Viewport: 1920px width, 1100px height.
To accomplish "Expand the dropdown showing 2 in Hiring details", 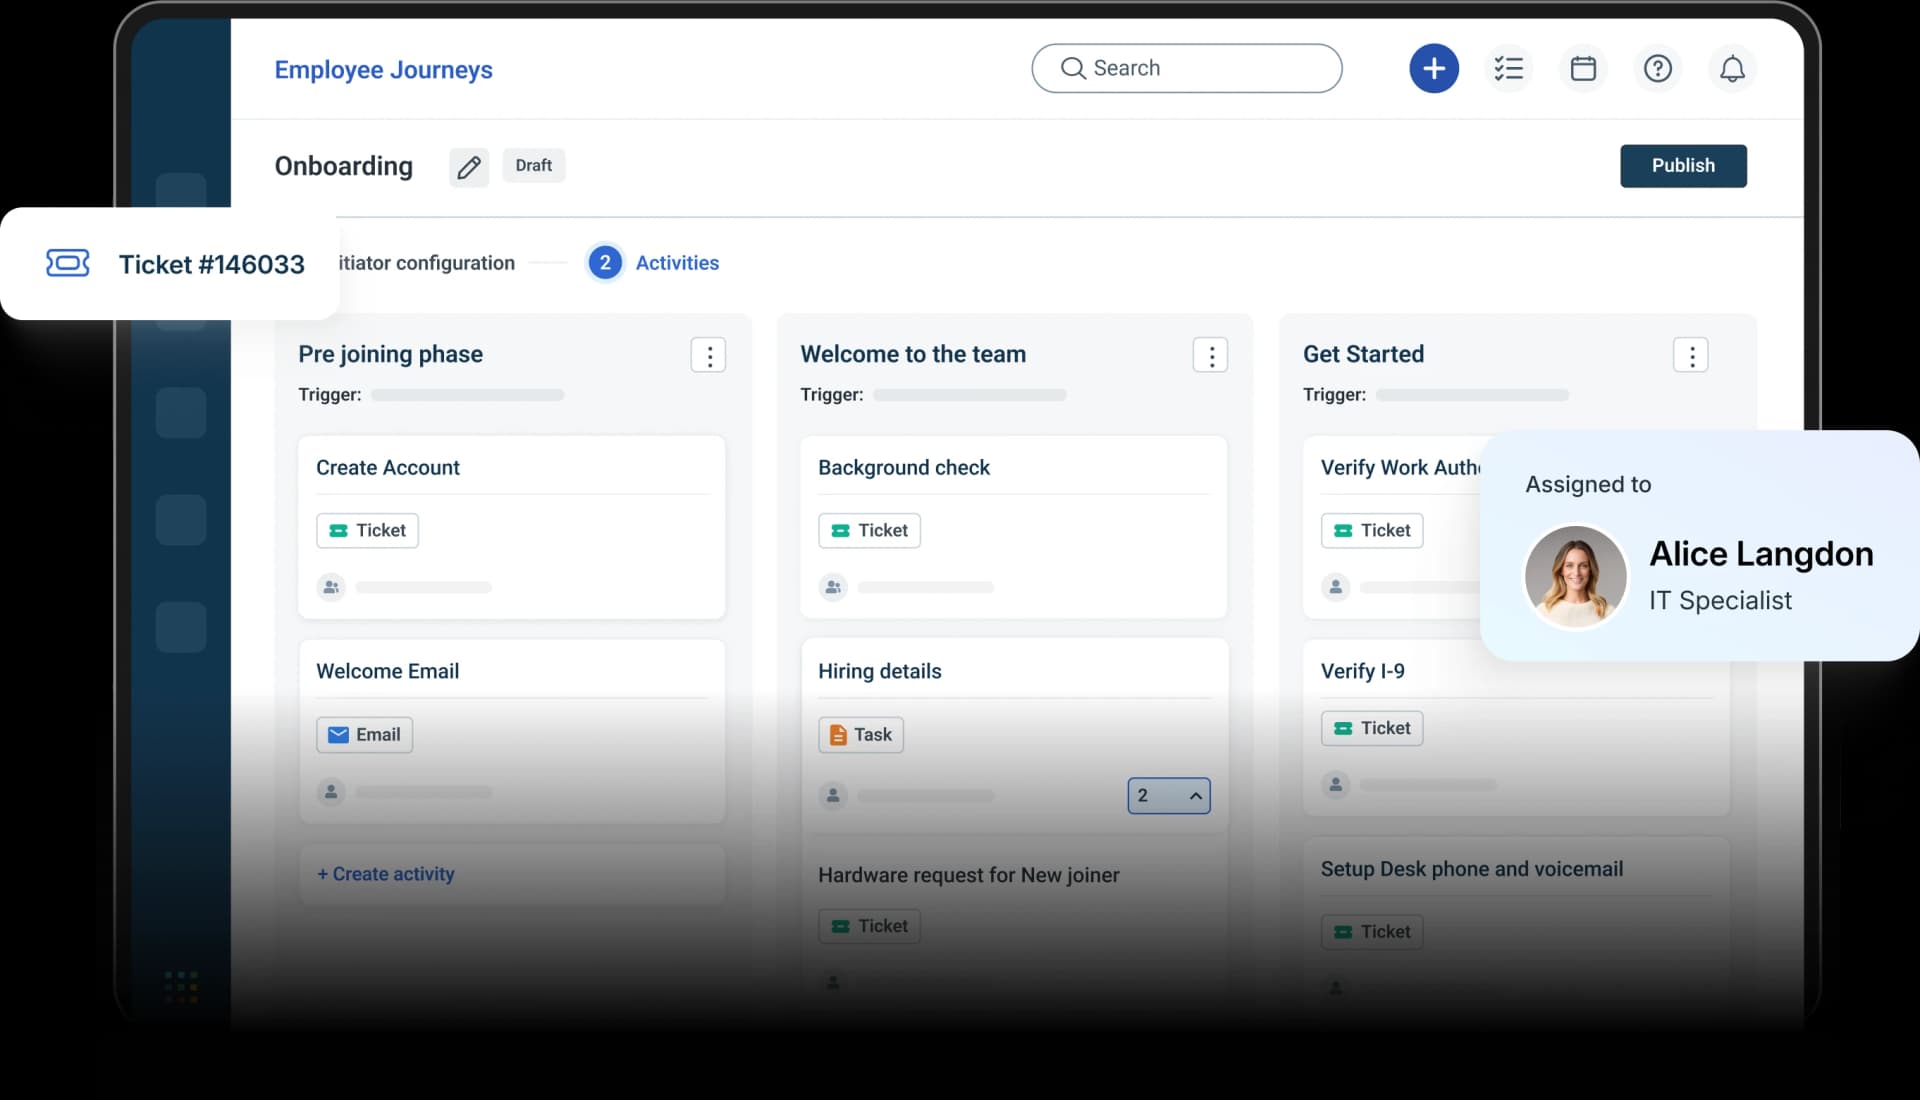I will click(1169, 796).
